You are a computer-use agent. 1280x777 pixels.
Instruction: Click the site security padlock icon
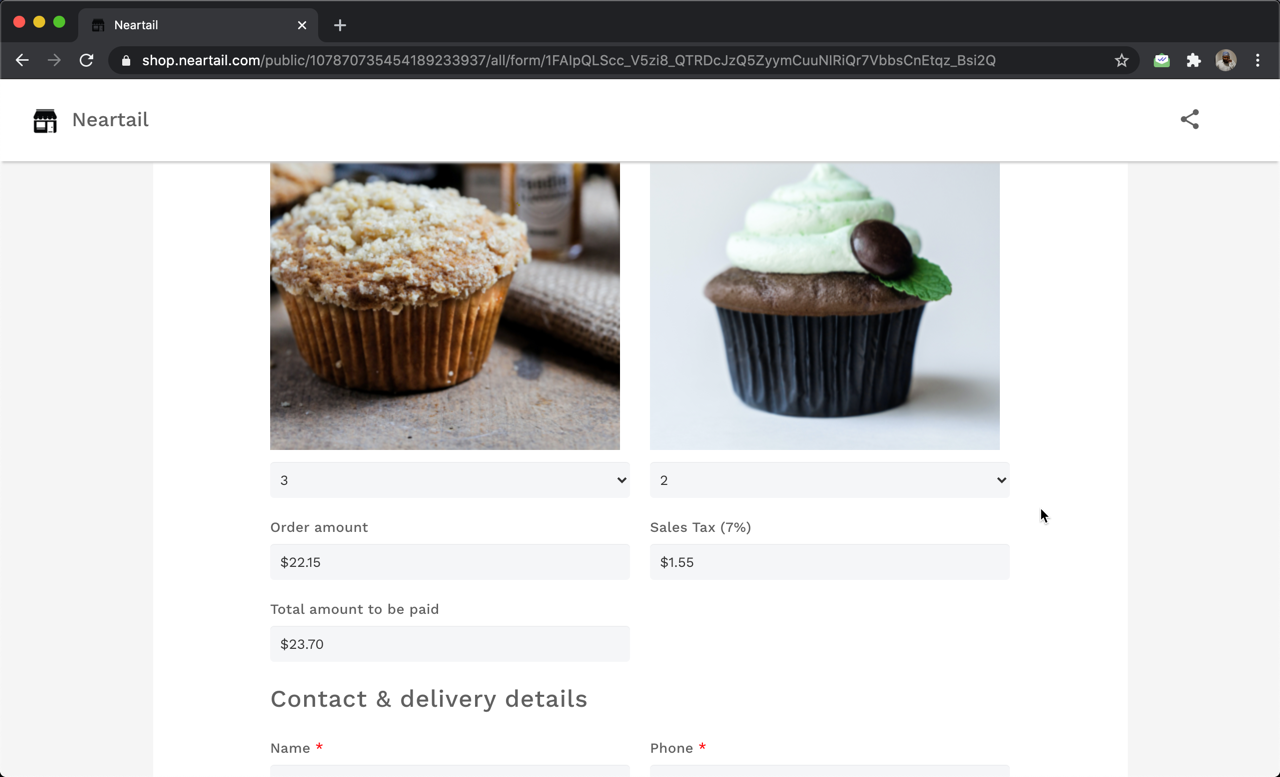tap(125, 60)
